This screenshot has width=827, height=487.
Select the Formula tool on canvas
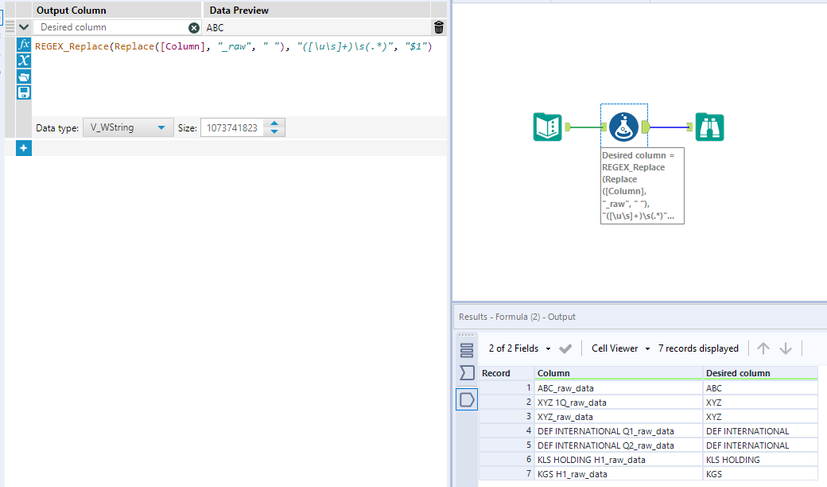[x=623, y=127]
